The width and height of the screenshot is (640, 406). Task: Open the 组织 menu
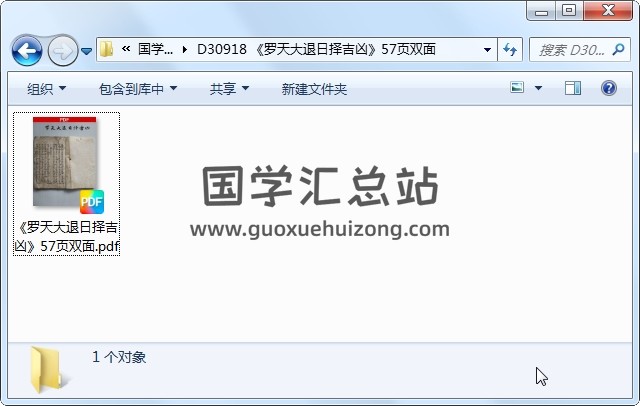click(47, 89)
